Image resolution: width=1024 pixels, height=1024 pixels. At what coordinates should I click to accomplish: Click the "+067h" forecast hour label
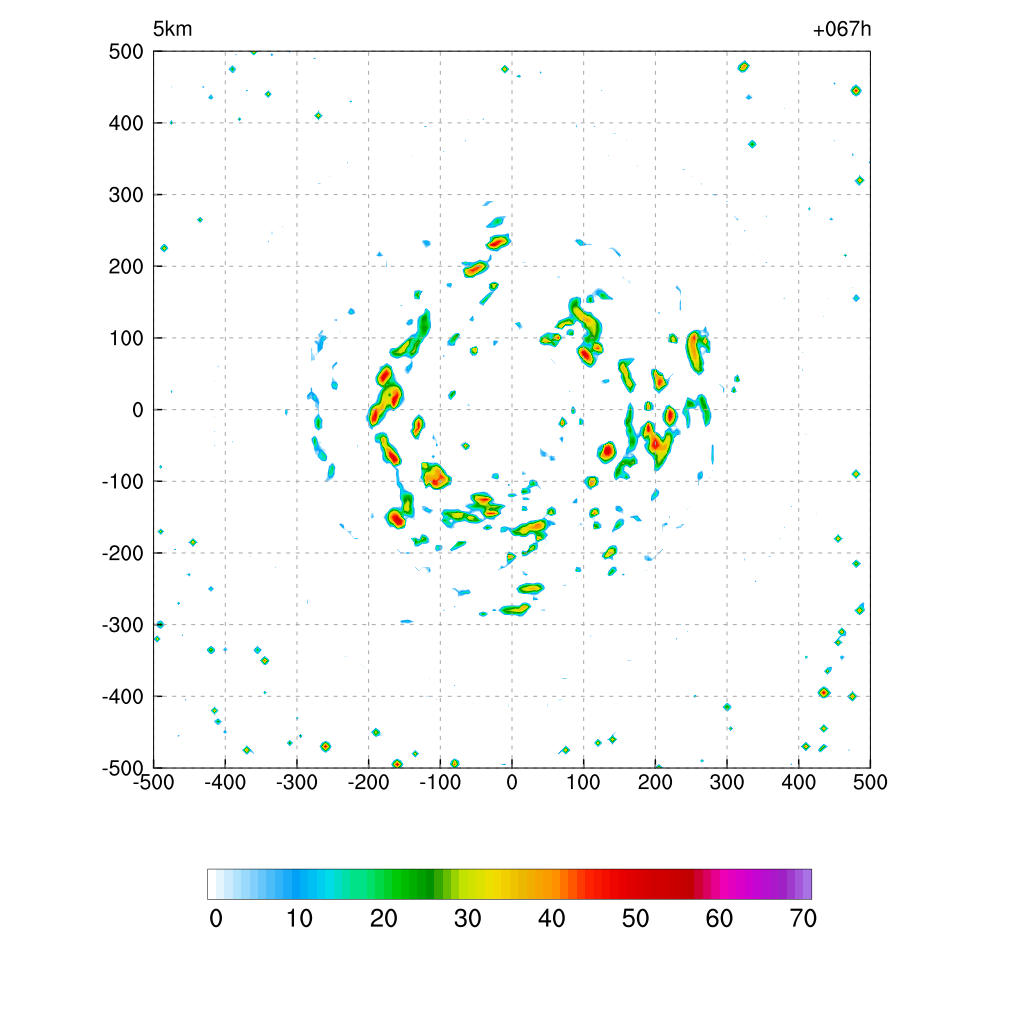point(842,29)
